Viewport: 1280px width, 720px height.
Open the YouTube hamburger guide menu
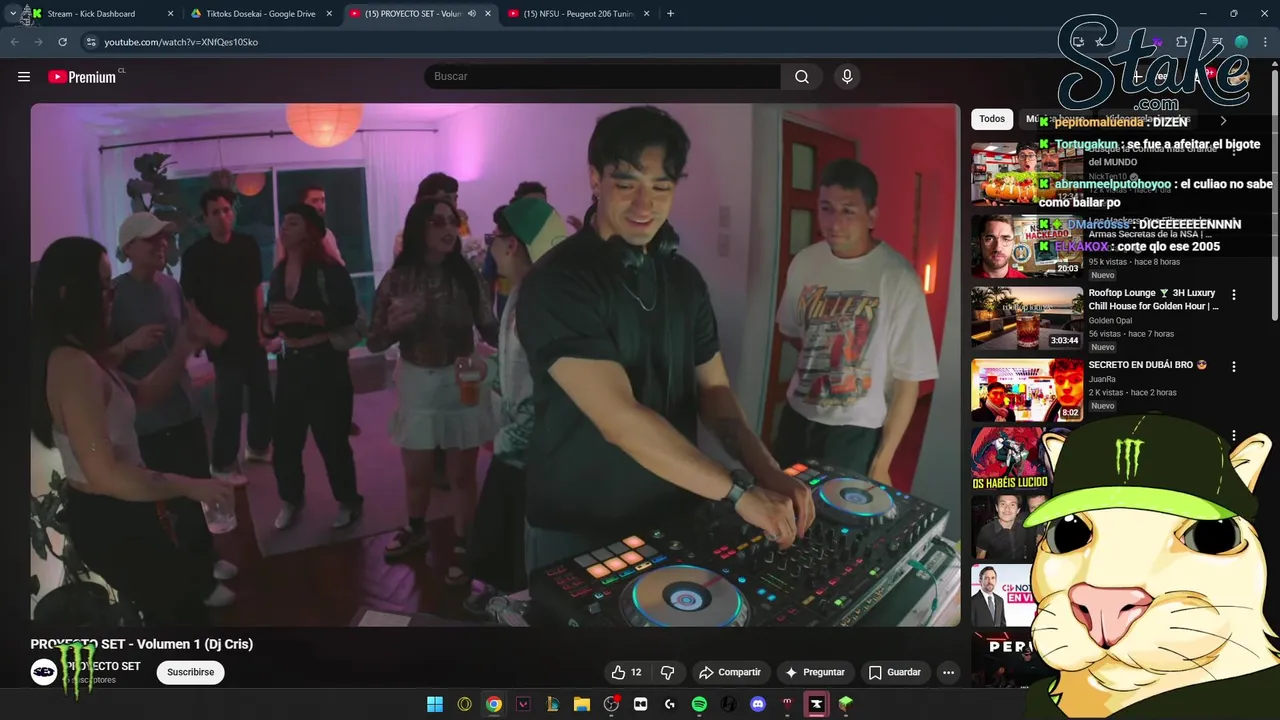point(24,77)
